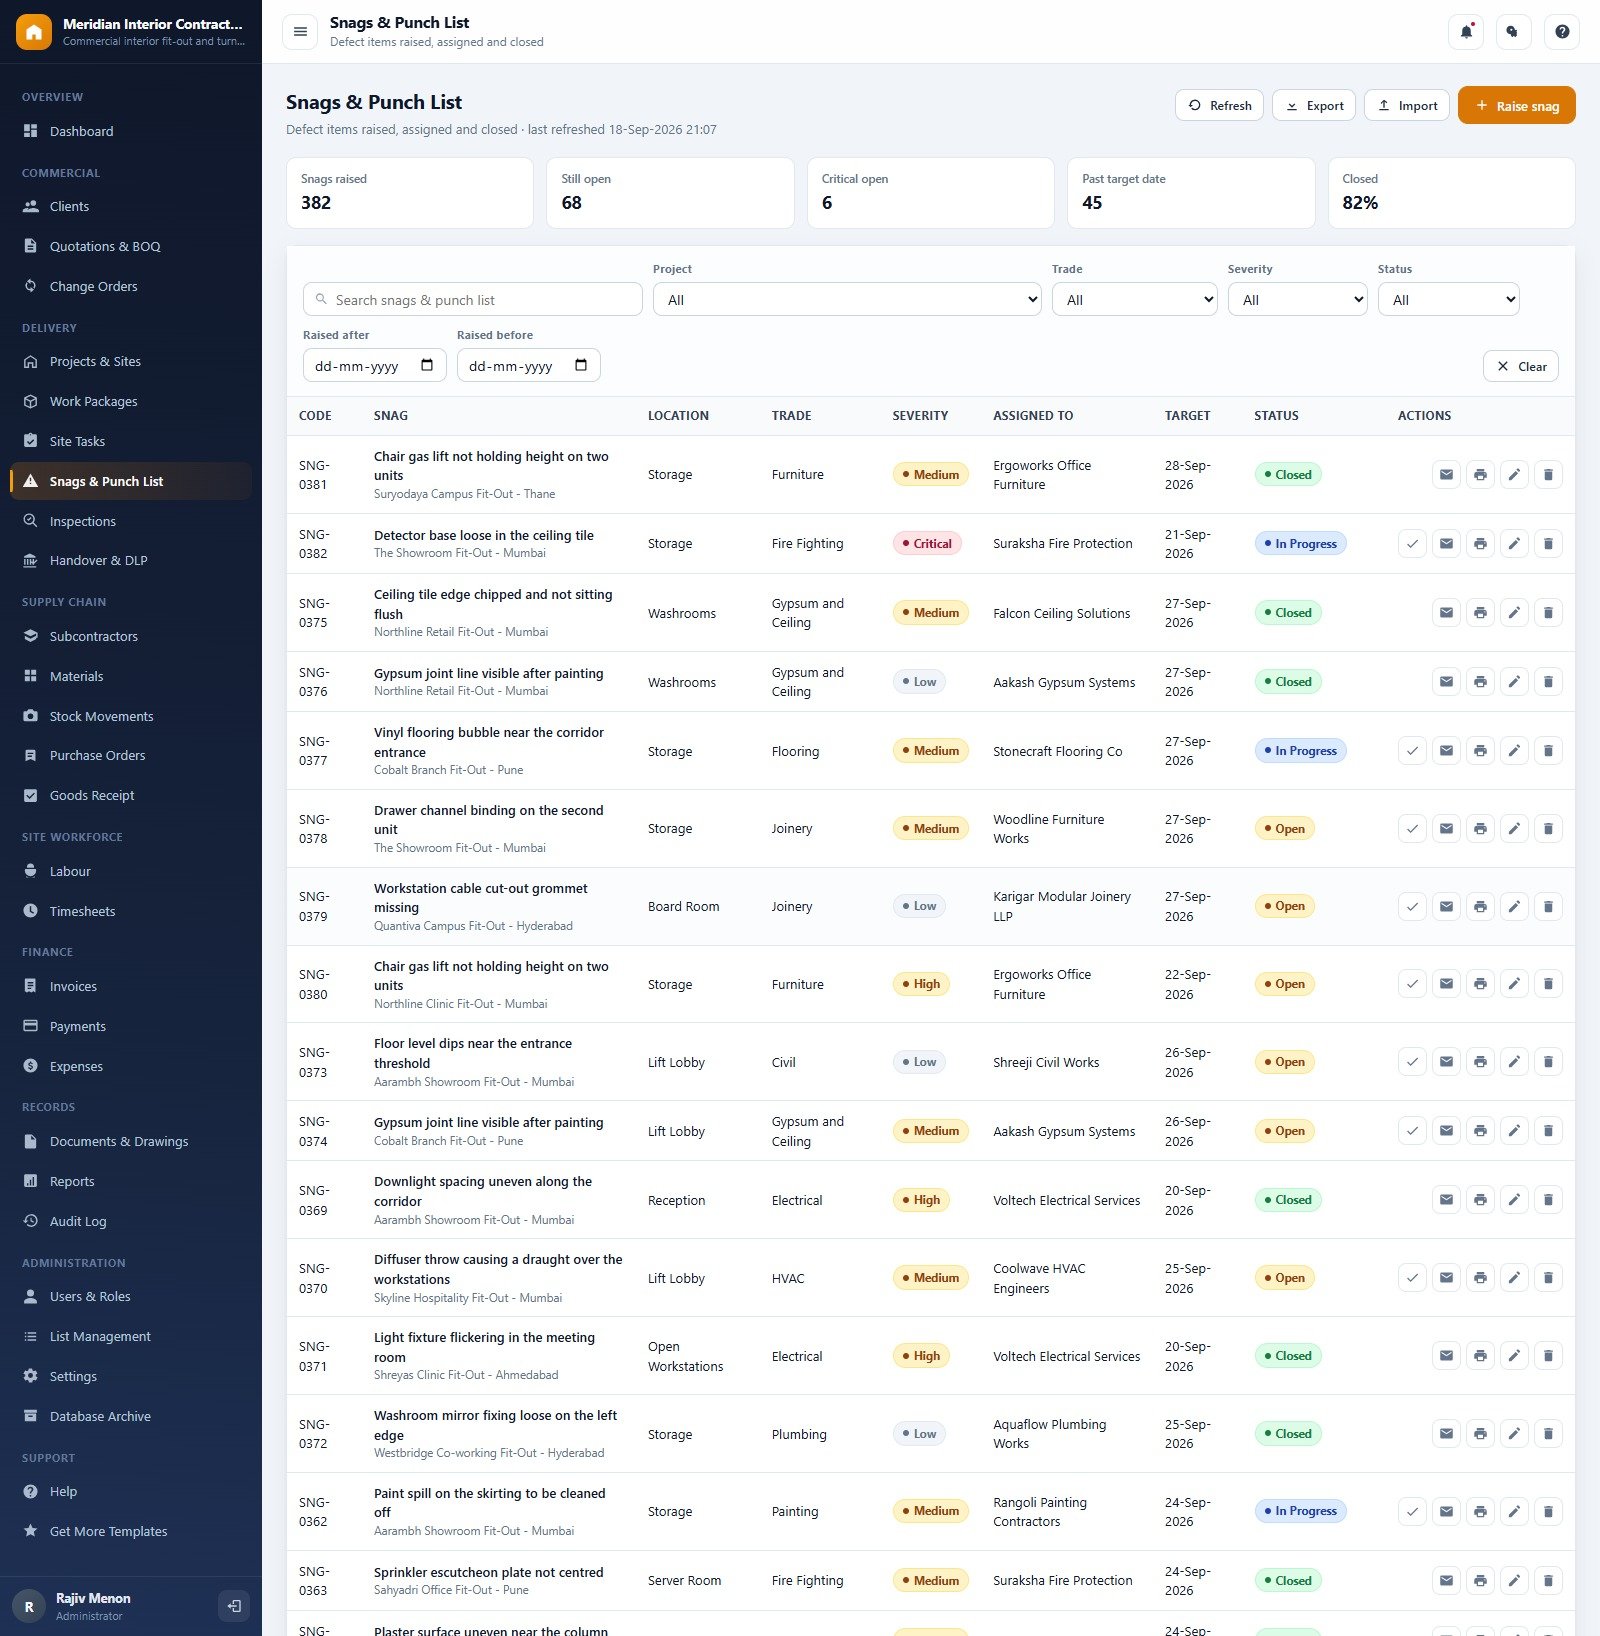The width and height of the screenshot is (1600, 1636).
Task: Focus the Search snags & punch list field
Action: tap(473, 300)
